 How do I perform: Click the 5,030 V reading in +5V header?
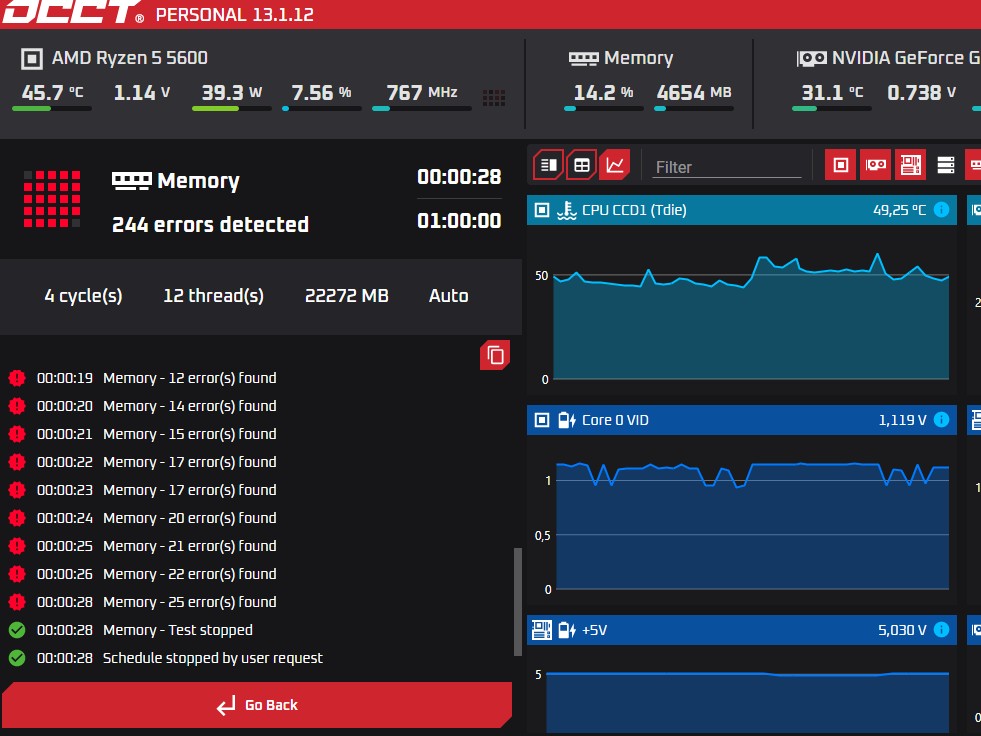[x=902, y=631]
